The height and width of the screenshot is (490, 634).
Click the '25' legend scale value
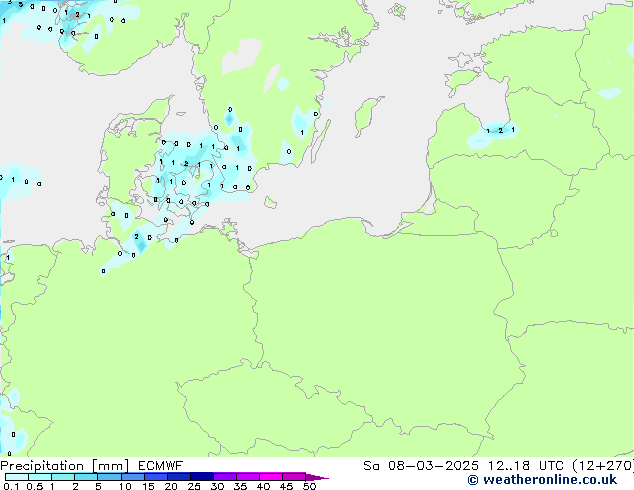tap(194, 486)
